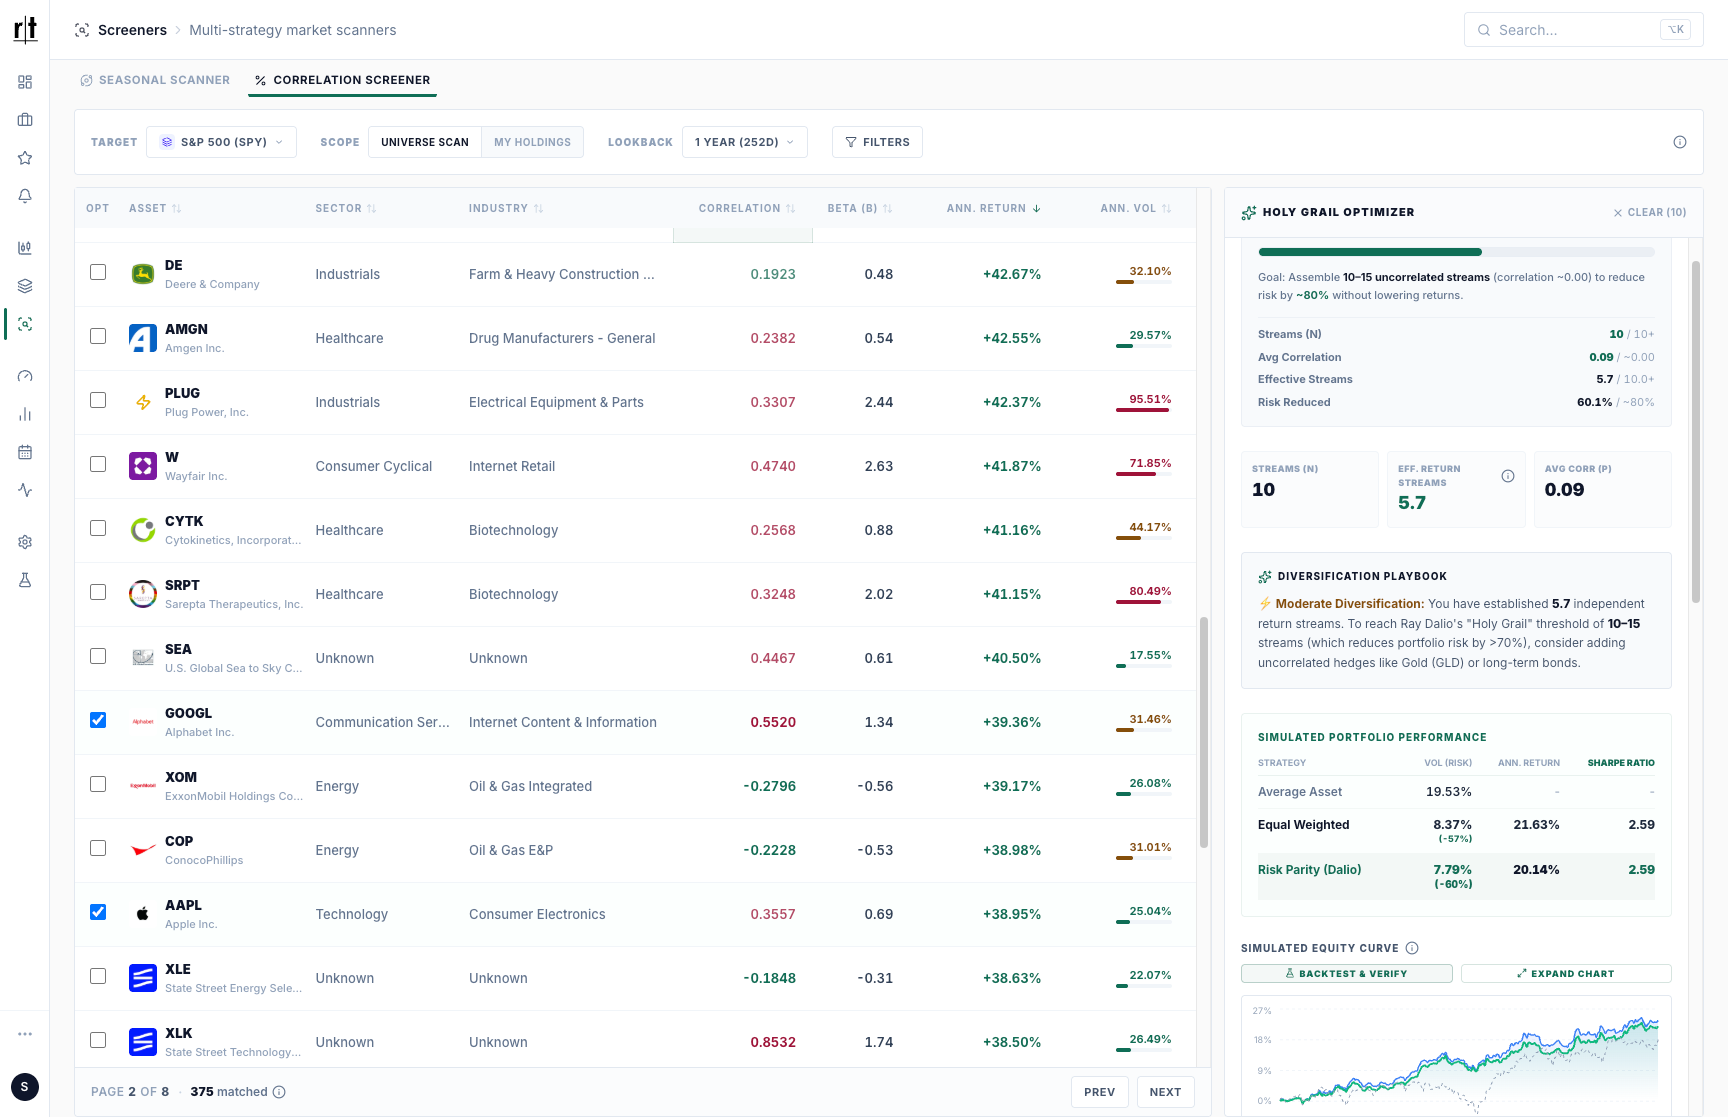The height and width of the screenshot is (1117, 1728).
Task: Click the app logo at top left
Action: click(x=25, y=30)
